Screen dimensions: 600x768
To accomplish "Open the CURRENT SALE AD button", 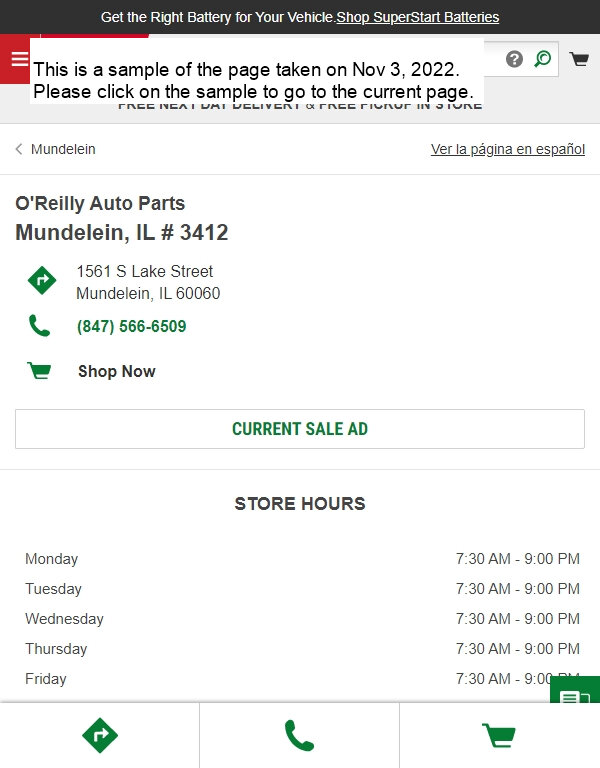I will click(x=300, y=429).
